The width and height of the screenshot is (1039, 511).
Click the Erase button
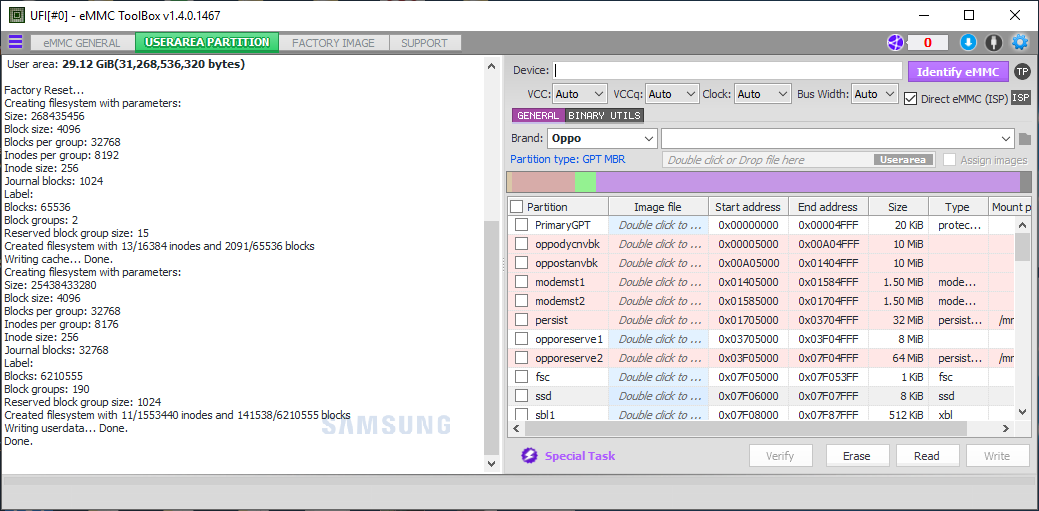tap(856, 456)
